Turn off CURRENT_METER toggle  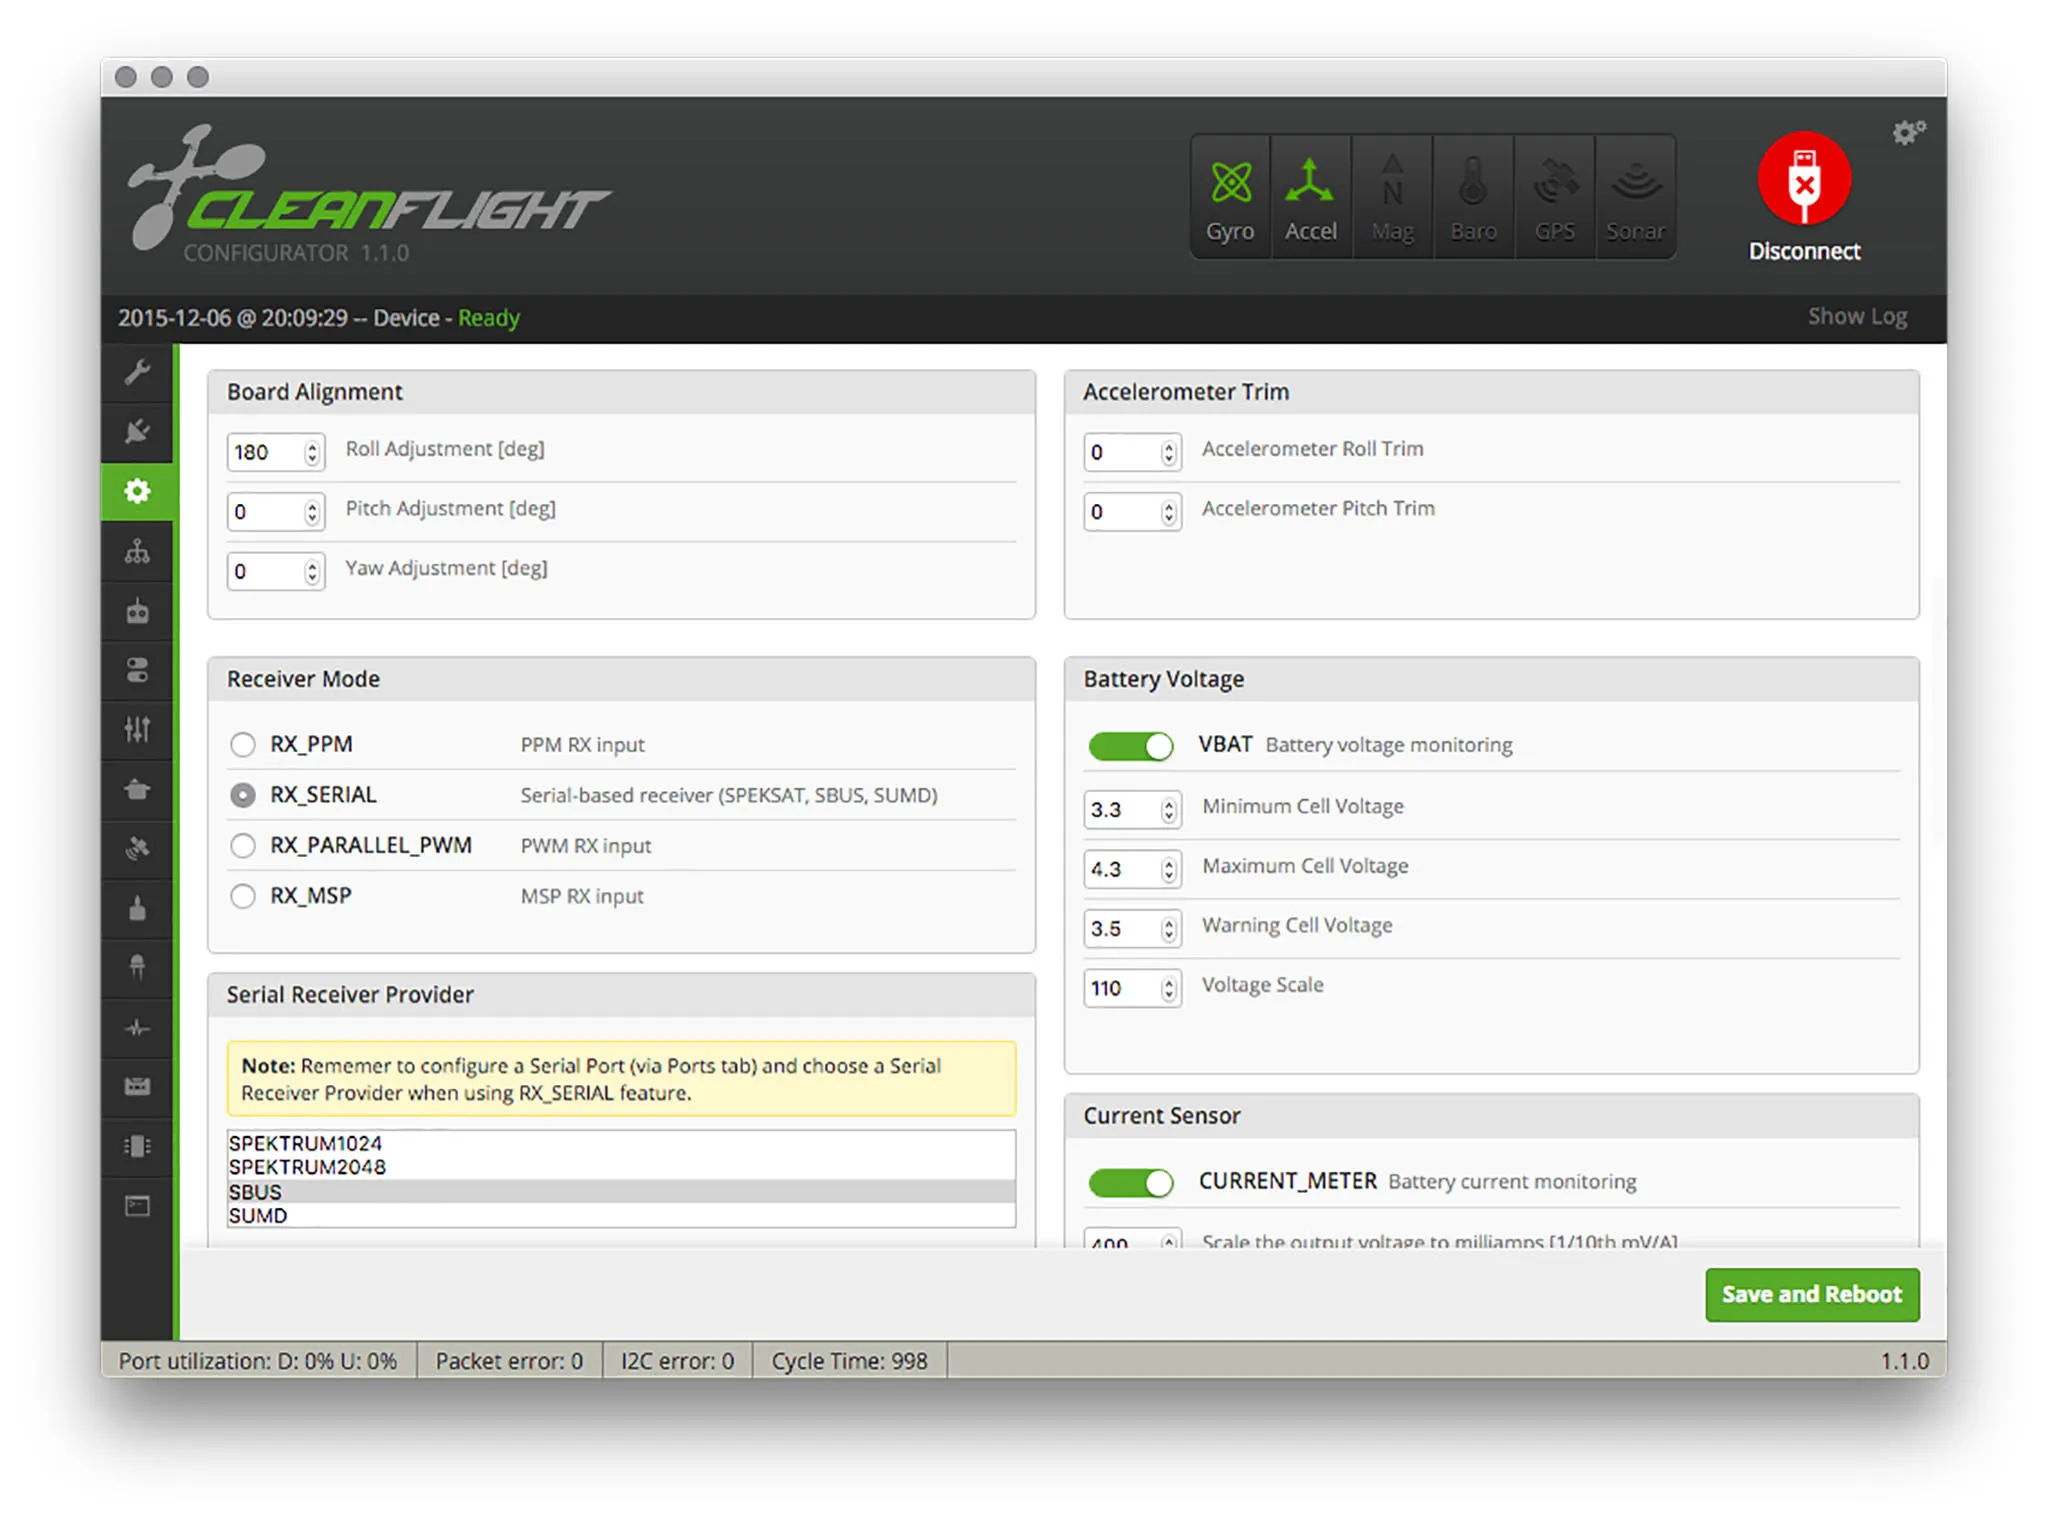(1130, 1183)
